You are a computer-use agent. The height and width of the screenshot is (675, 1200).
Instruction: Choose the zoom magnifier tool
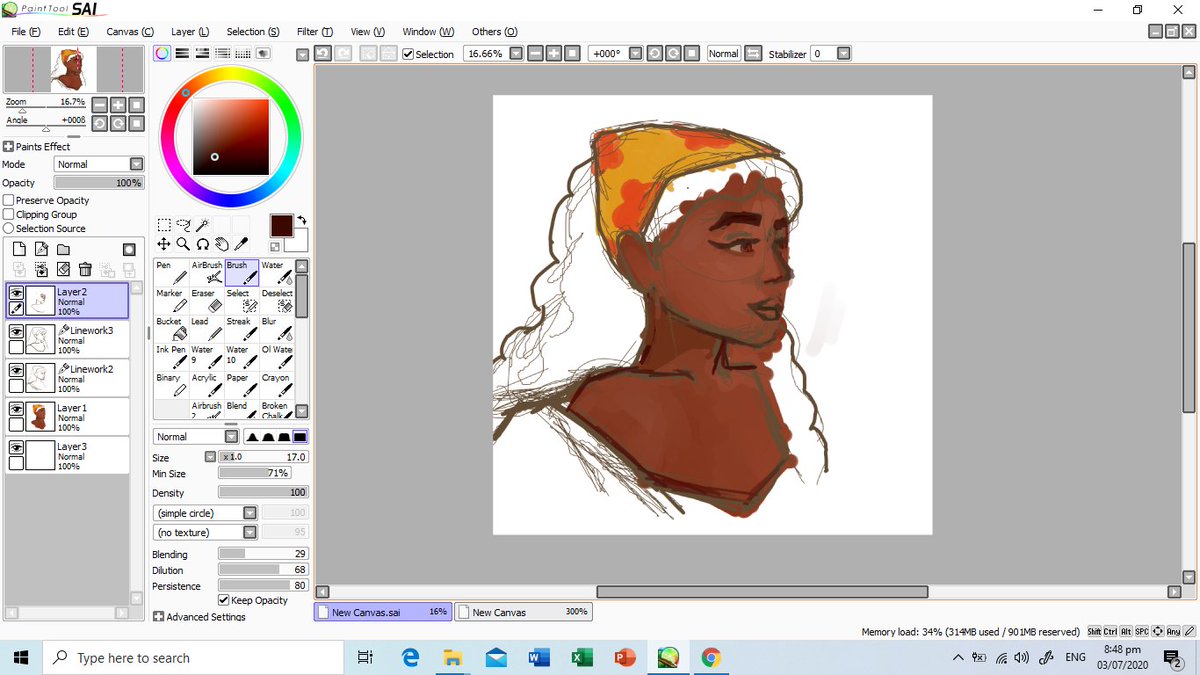183,243
